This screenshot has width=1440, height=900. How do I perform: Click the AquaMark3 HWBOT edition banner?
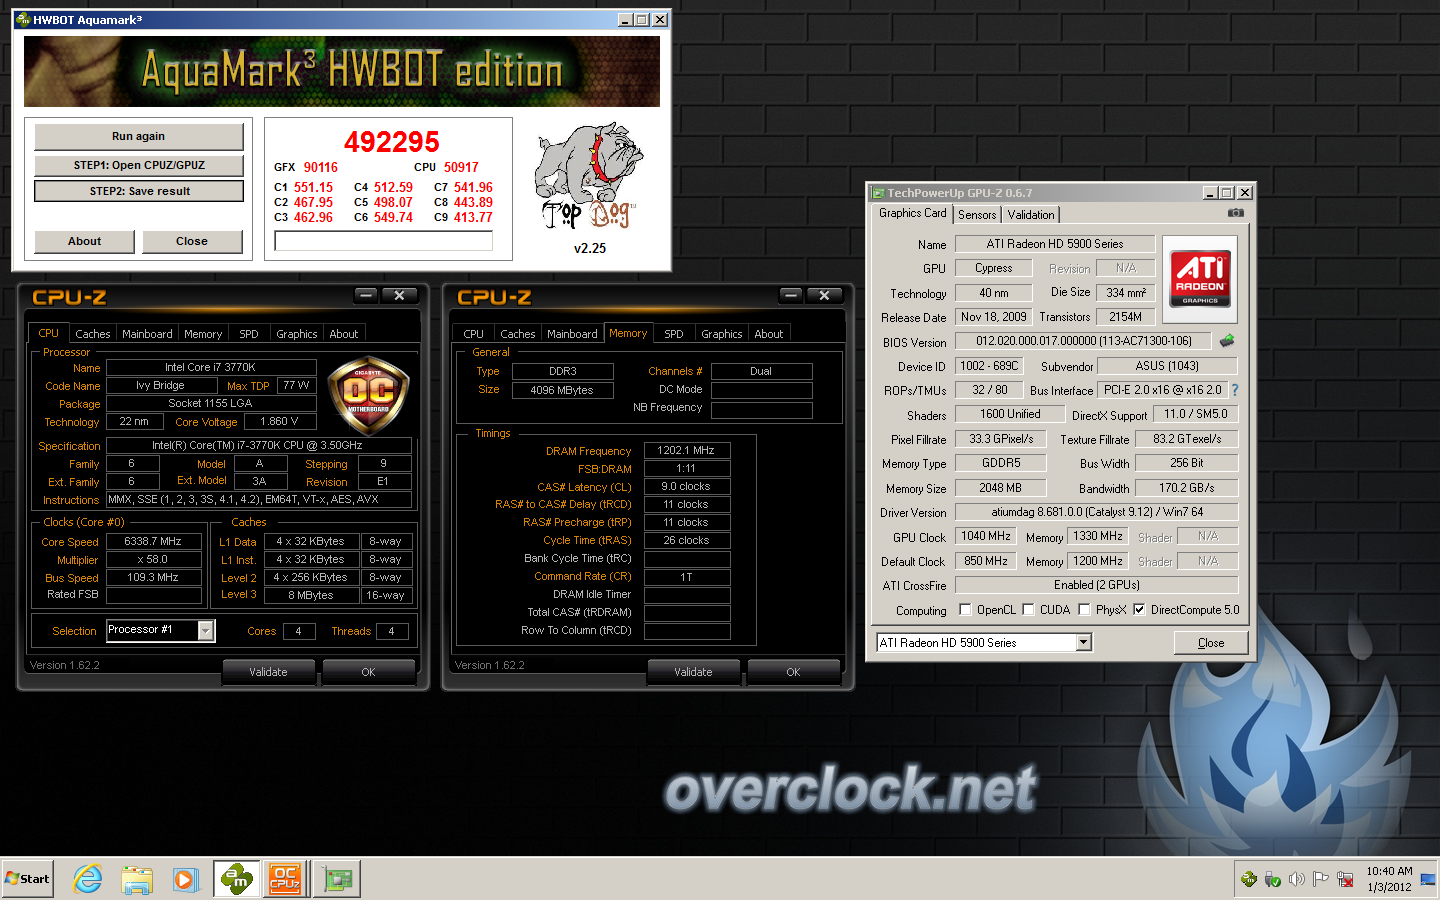342,71
